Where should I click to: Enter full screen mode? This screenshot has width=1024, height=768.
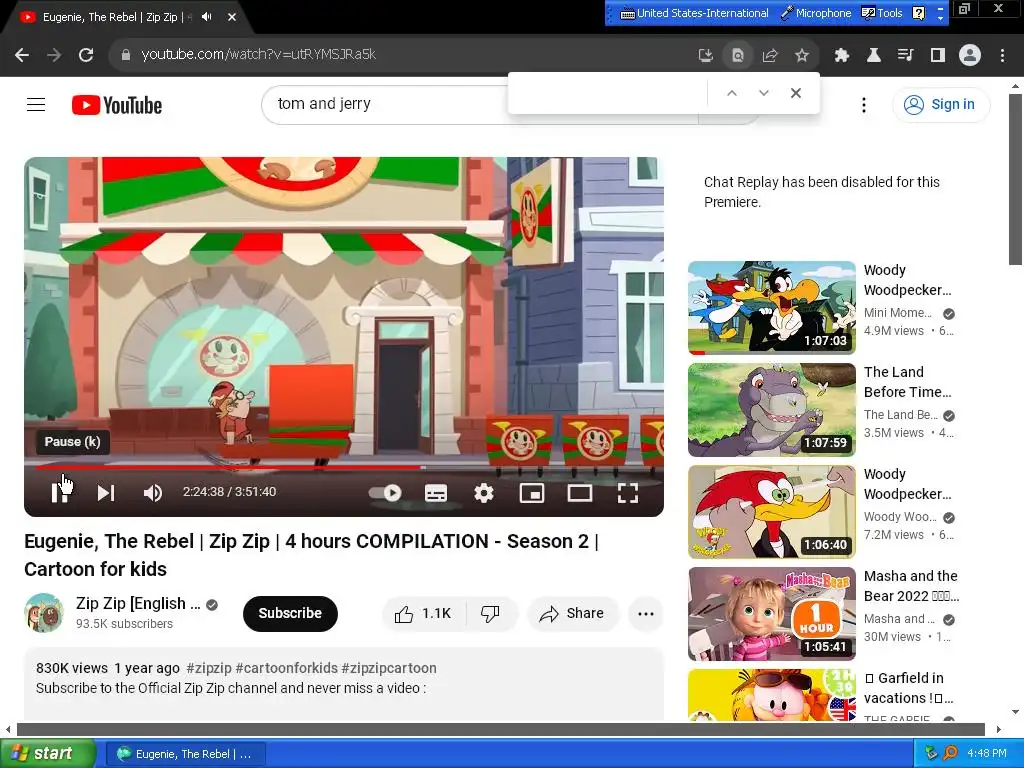click(628, 493)
